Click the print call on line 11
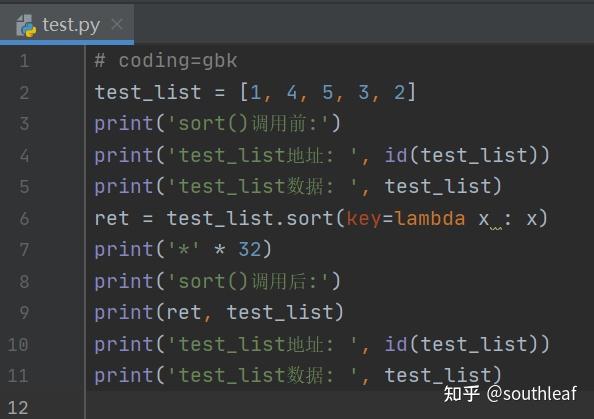 coord(123,376)
